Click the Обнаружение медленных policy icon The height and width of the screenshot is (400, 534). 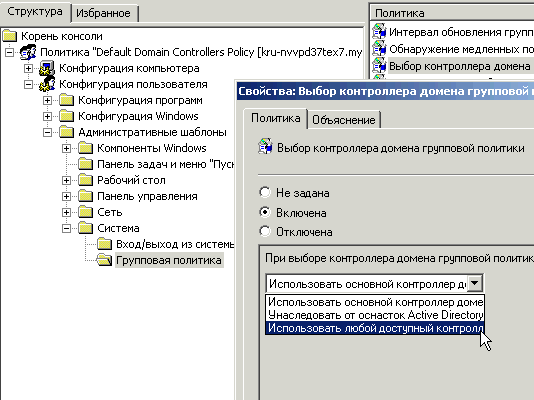coord(379,49)
